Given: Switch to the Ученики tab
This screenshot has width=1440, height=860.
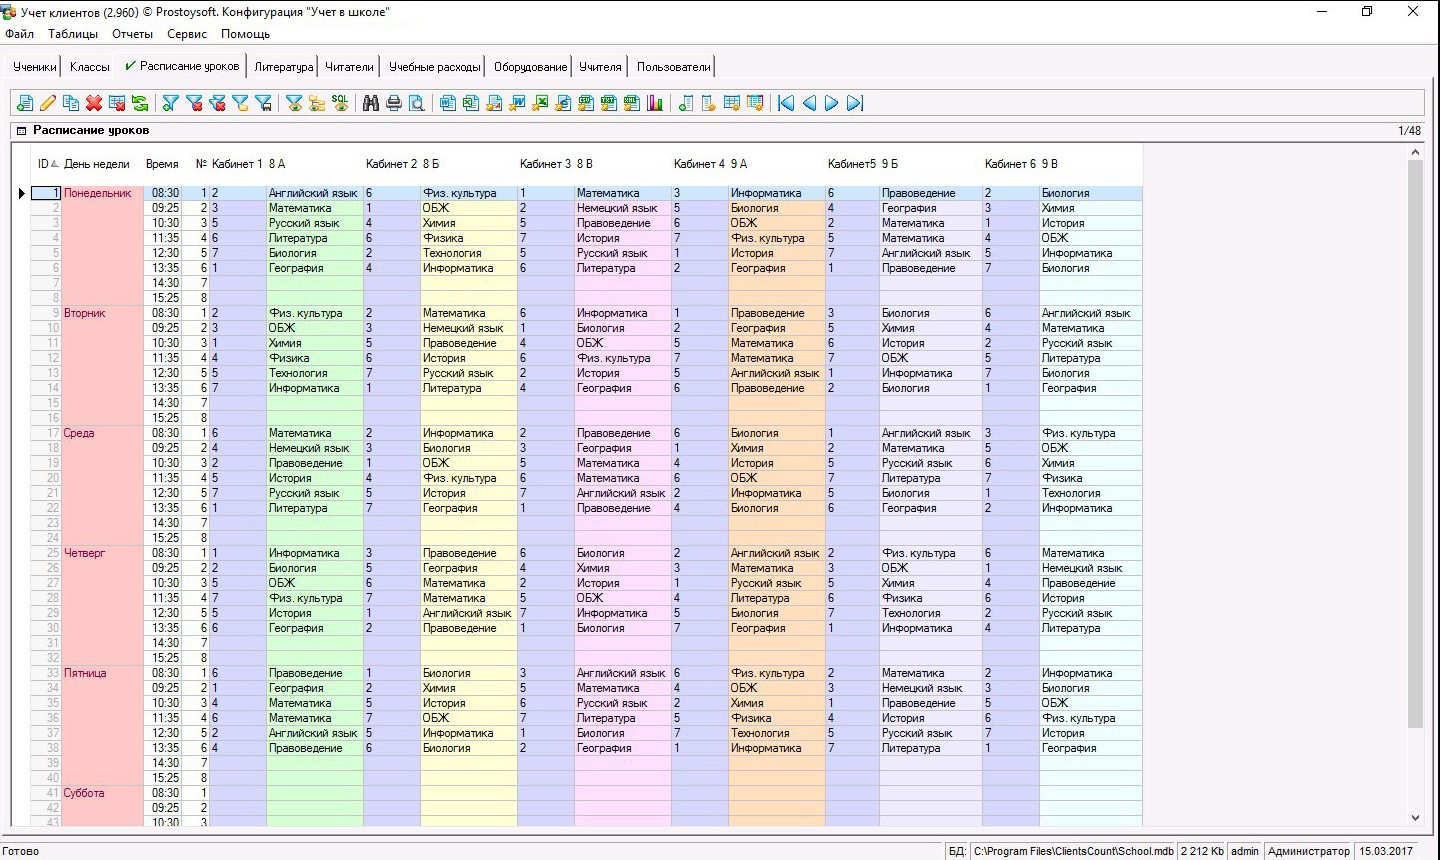Looking at the screenshot, I should [35, 67].
